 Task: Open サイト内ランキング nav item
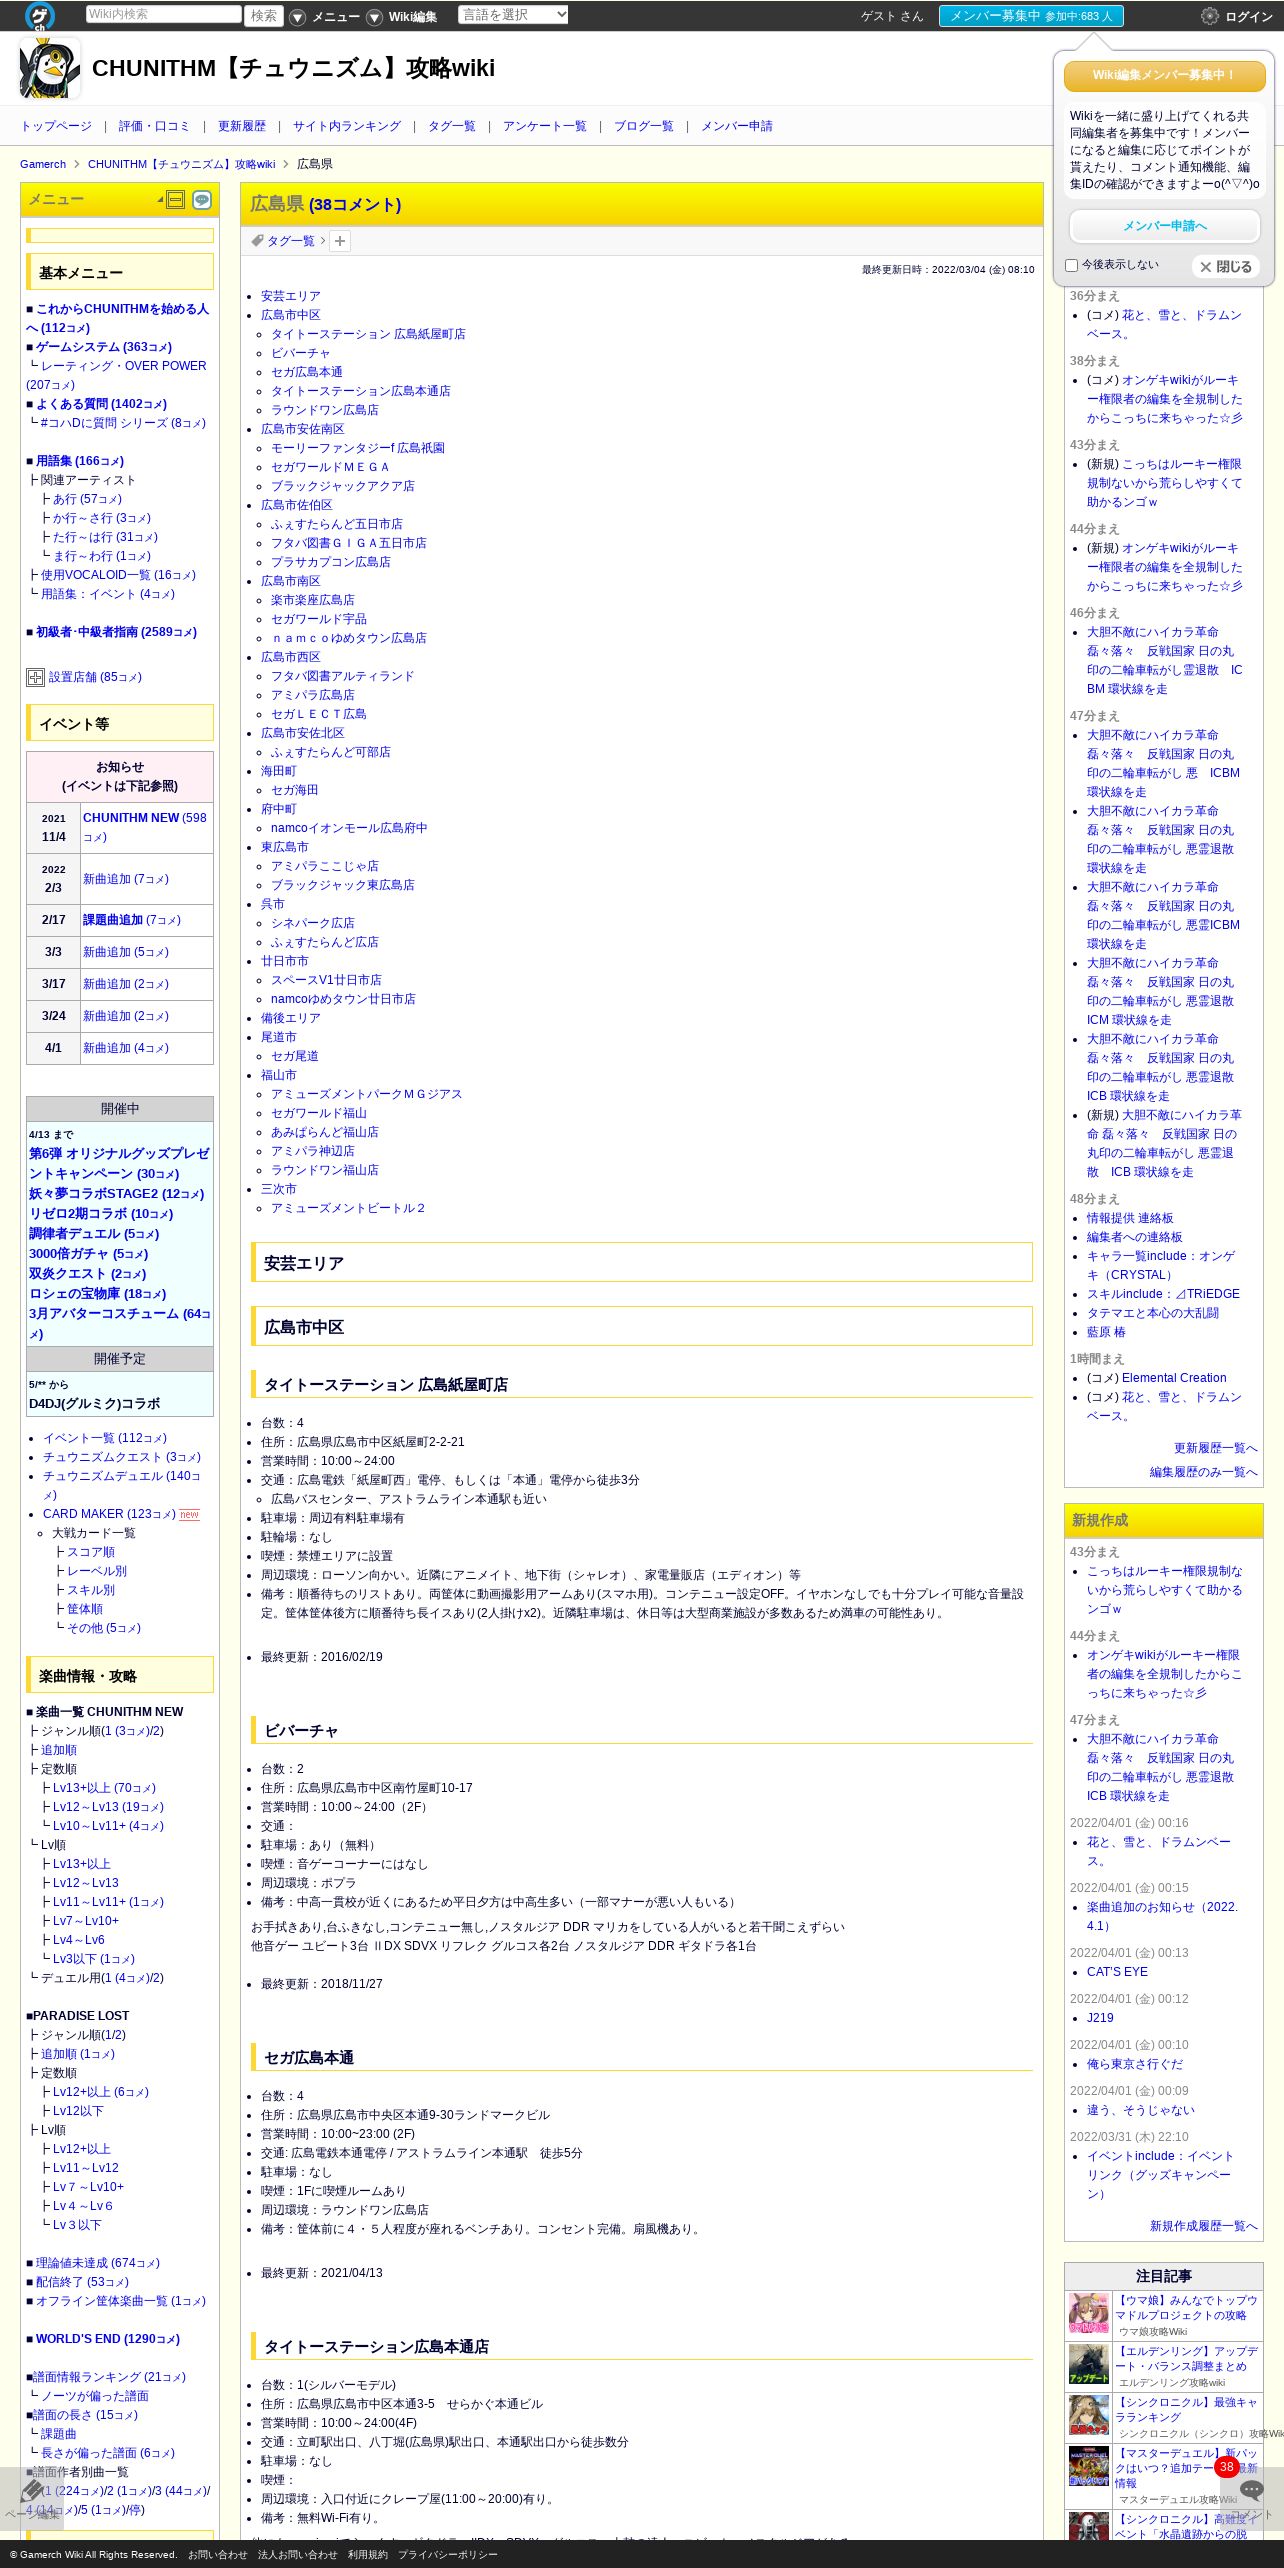[347, 126]
